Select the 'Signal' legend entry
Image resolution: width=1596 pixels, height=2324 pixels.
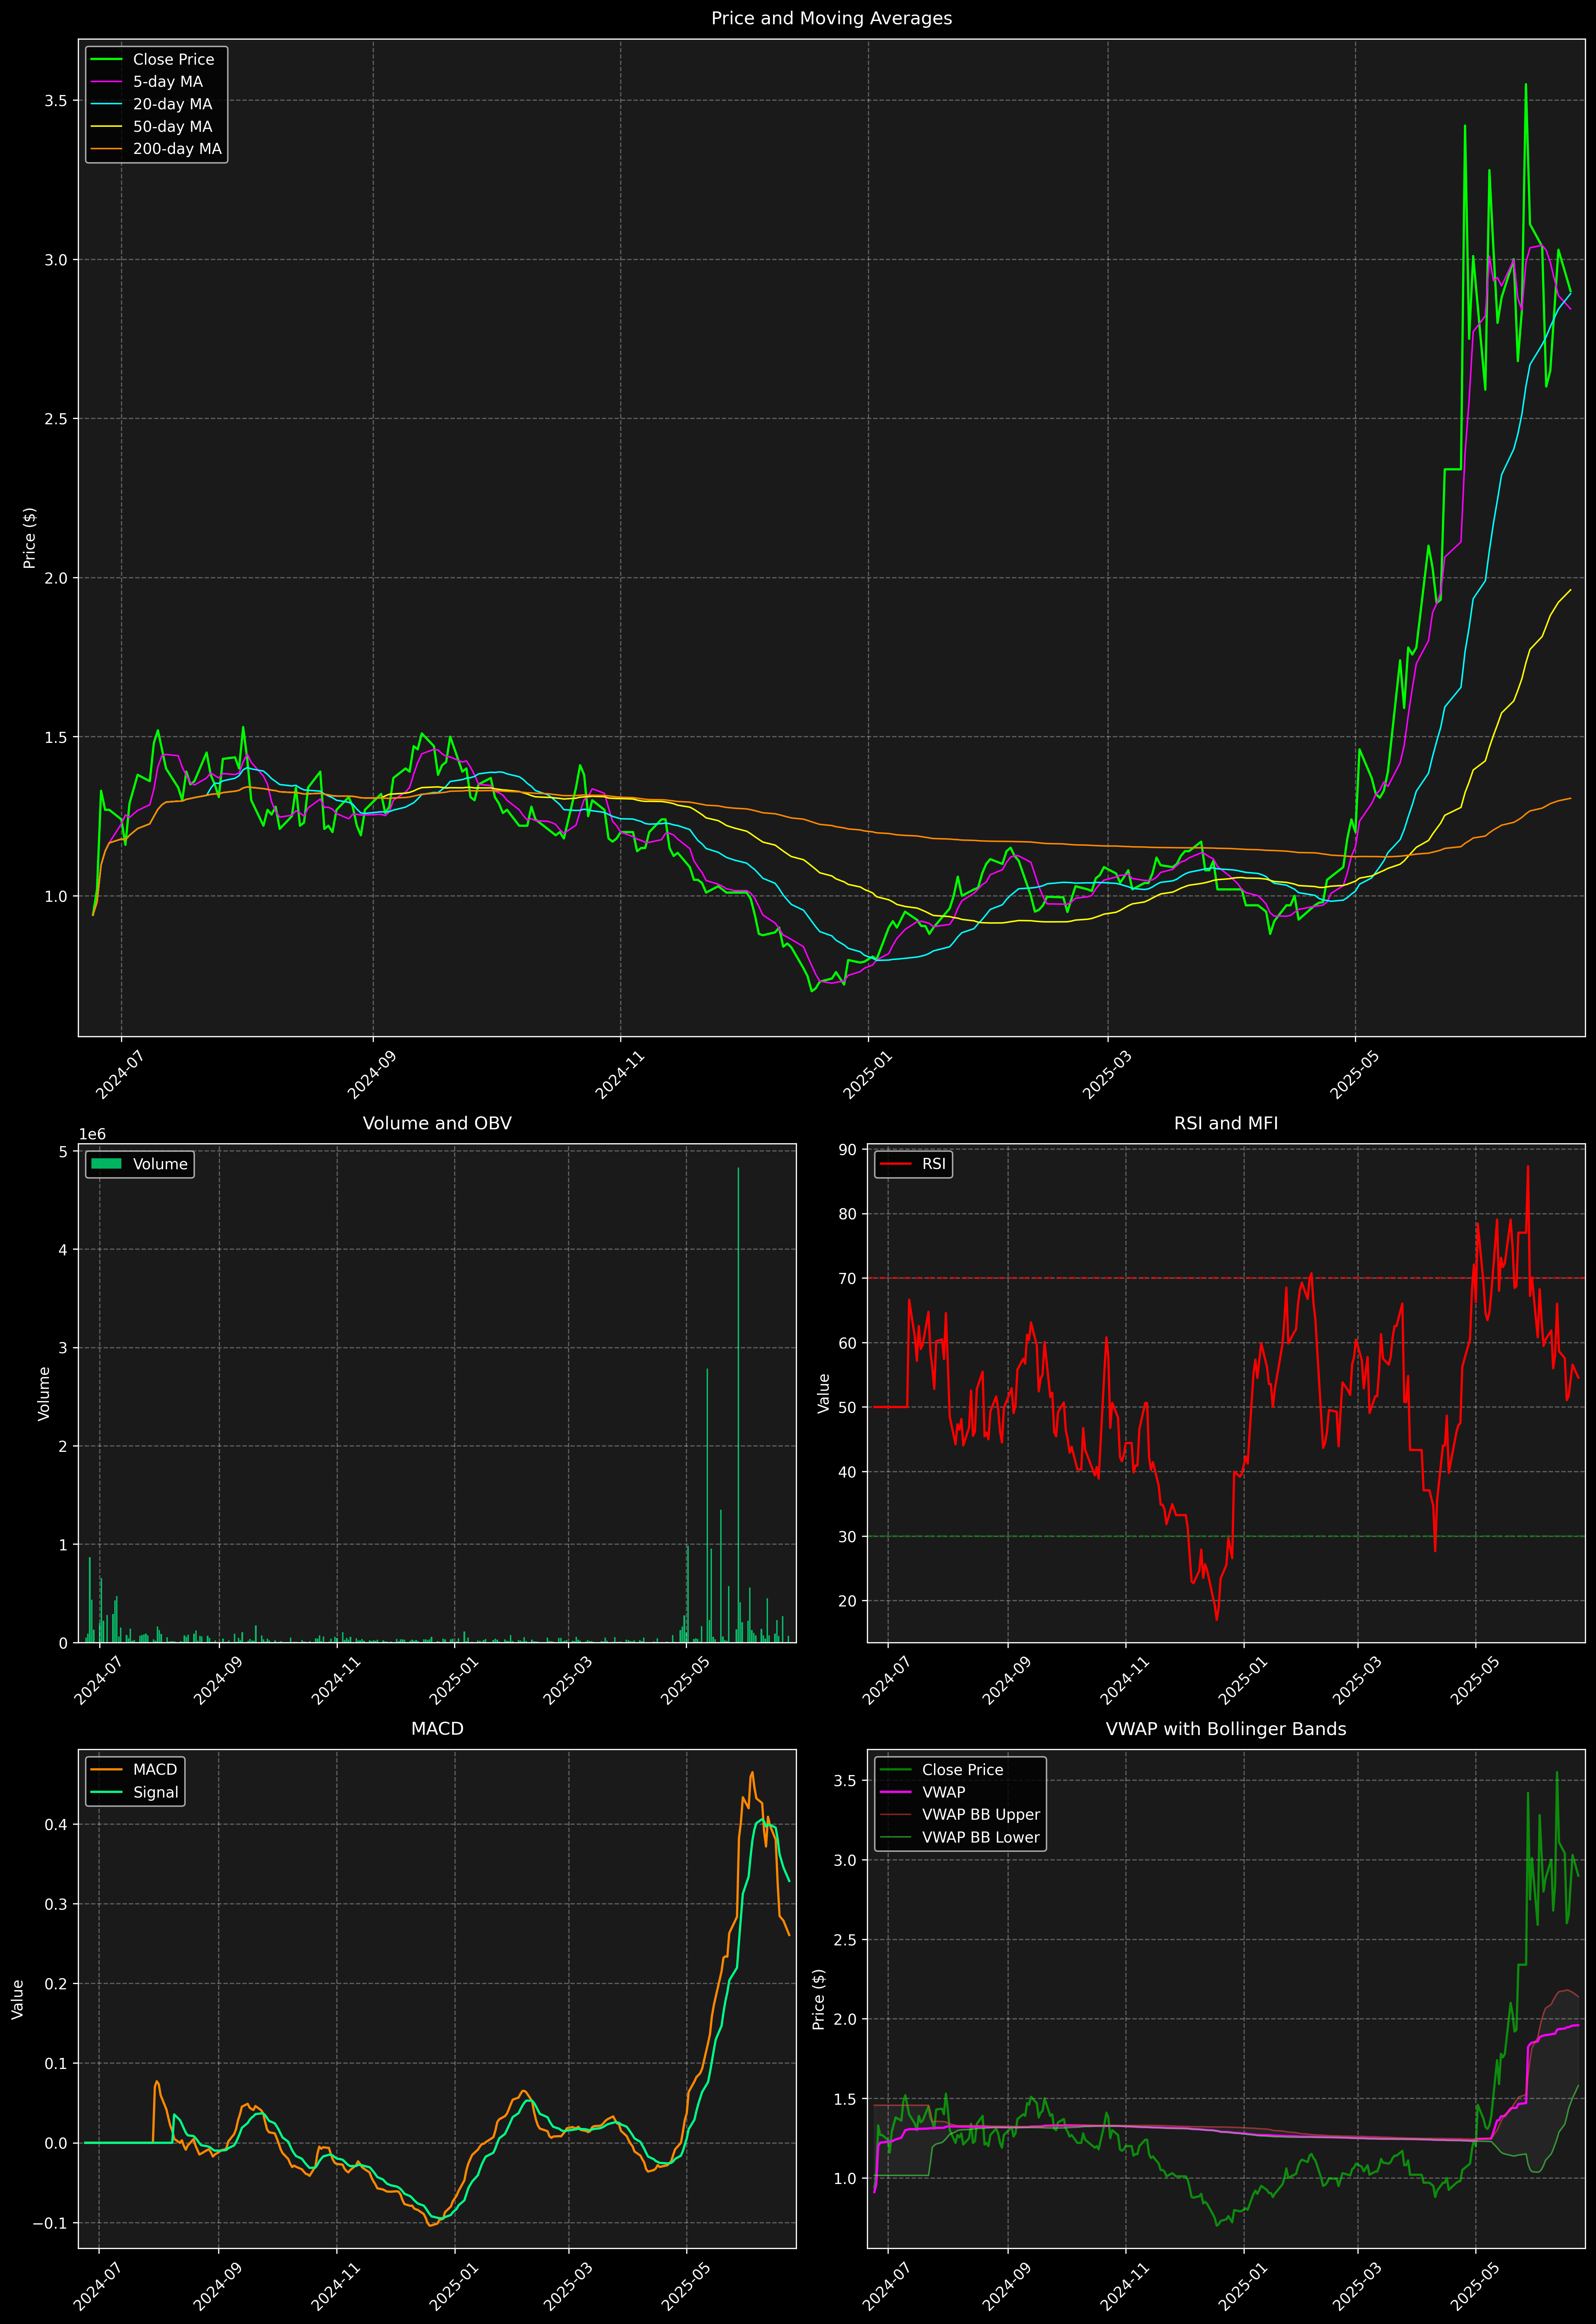tap(135, 1793)
